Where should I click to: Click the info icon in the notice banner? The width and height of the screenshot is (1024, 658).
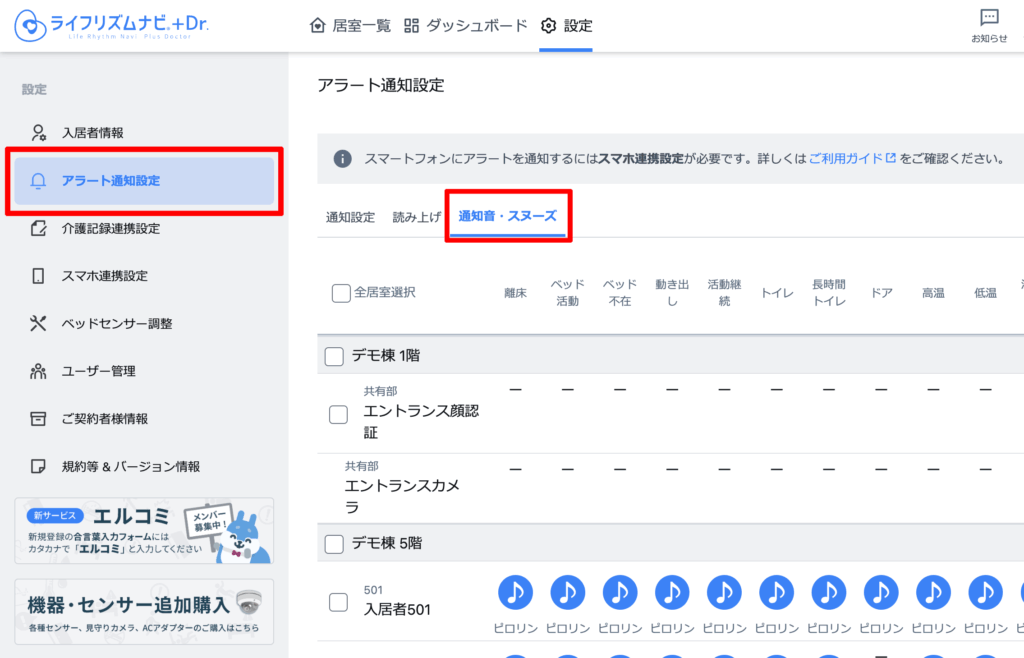coord(342,159)
